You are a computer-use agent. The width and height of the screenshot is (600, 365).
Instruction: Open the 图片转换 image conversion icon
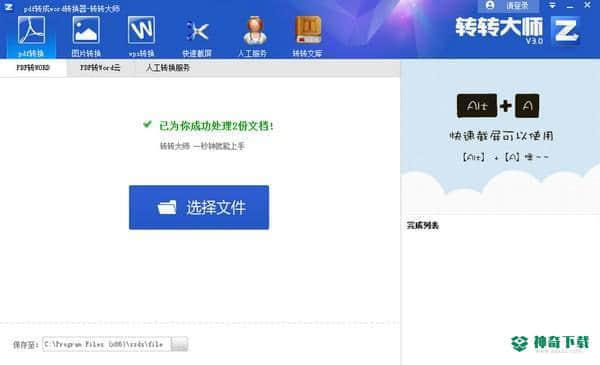tap(86, 36)
